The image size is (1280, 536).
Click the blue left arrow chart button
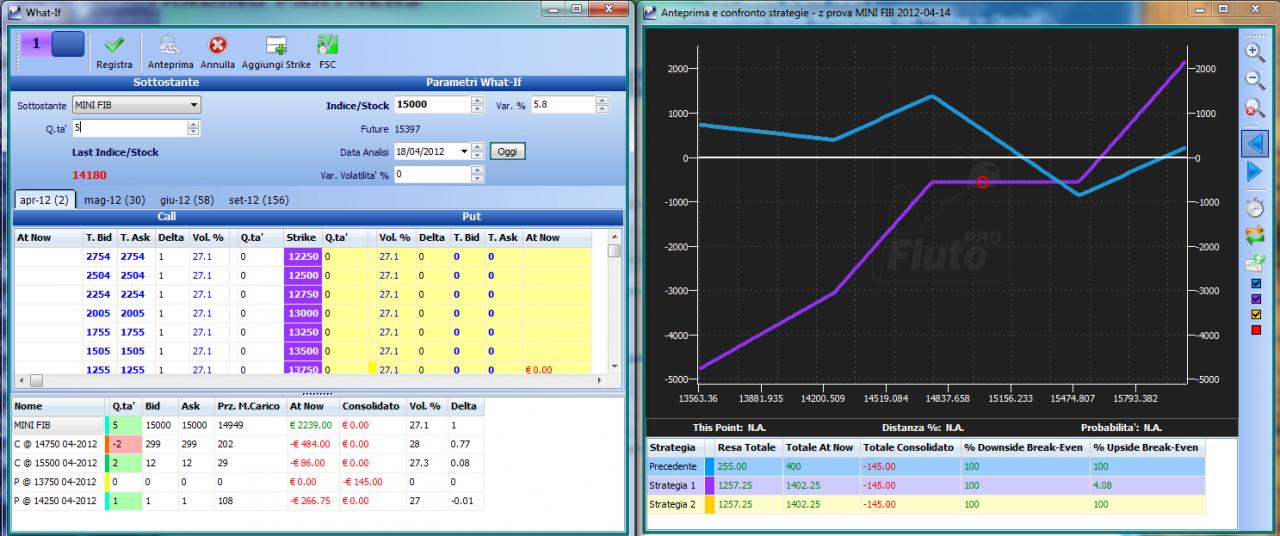[1254, 142]
